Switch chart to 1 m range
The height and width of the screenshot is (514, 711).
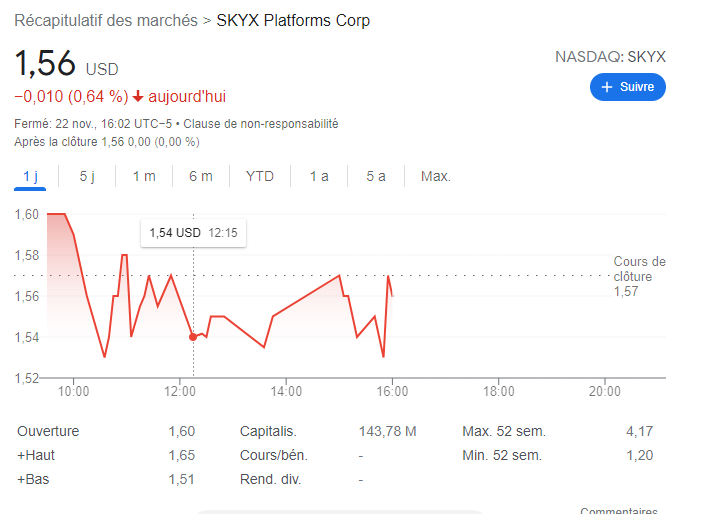[144, 176]
